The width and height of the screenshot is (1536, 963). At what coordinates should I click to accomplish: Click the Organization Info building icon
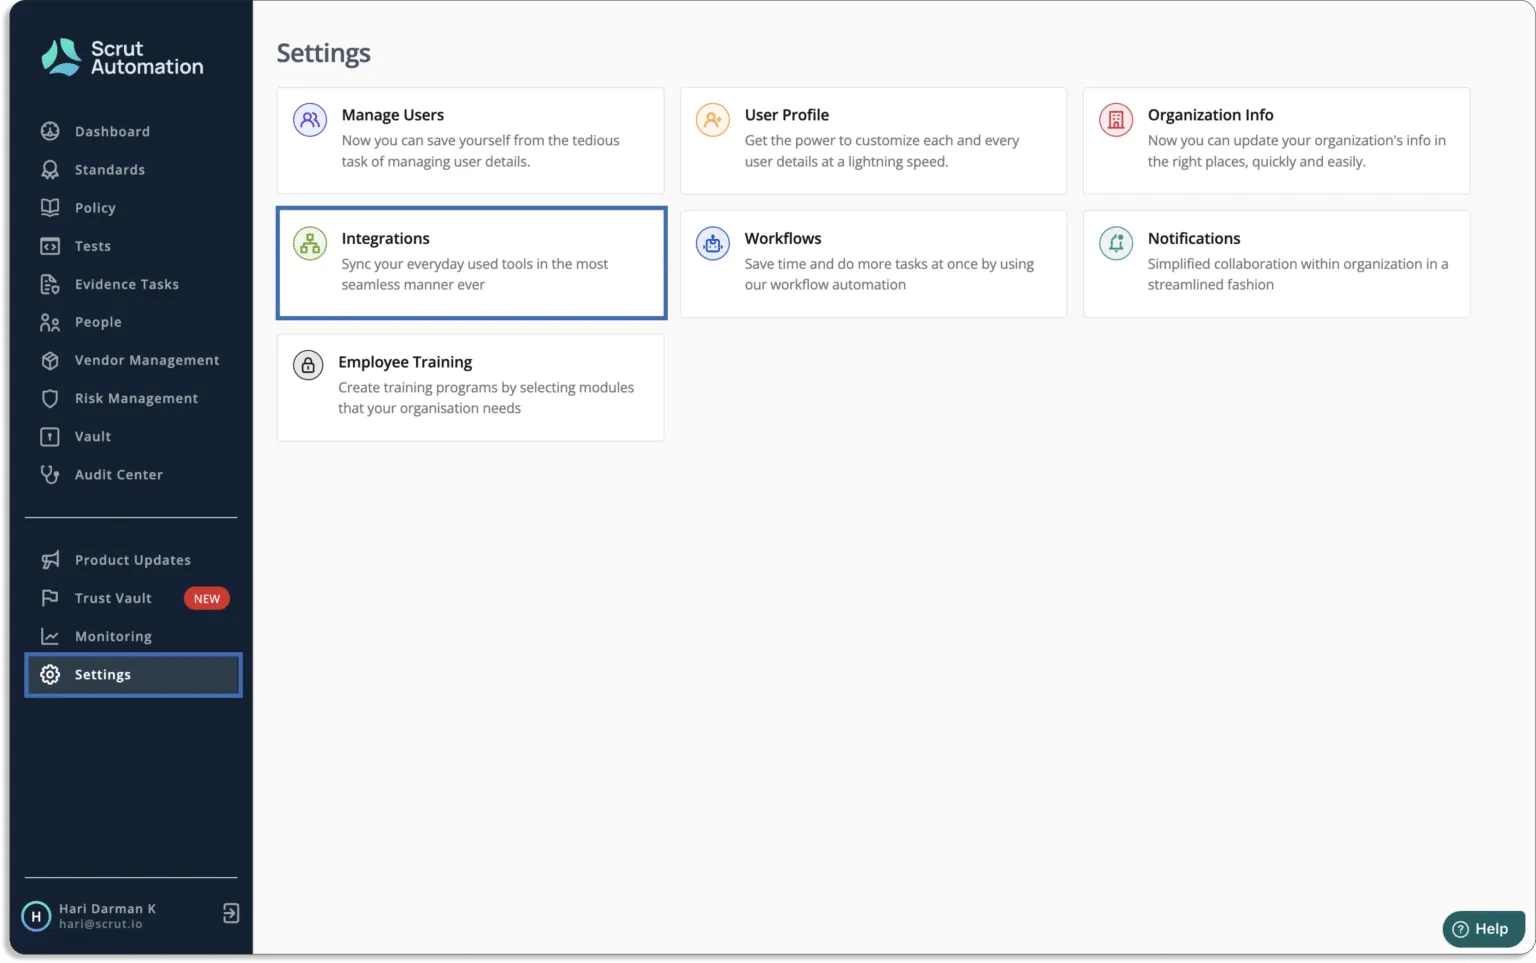tap(1116, 120)
